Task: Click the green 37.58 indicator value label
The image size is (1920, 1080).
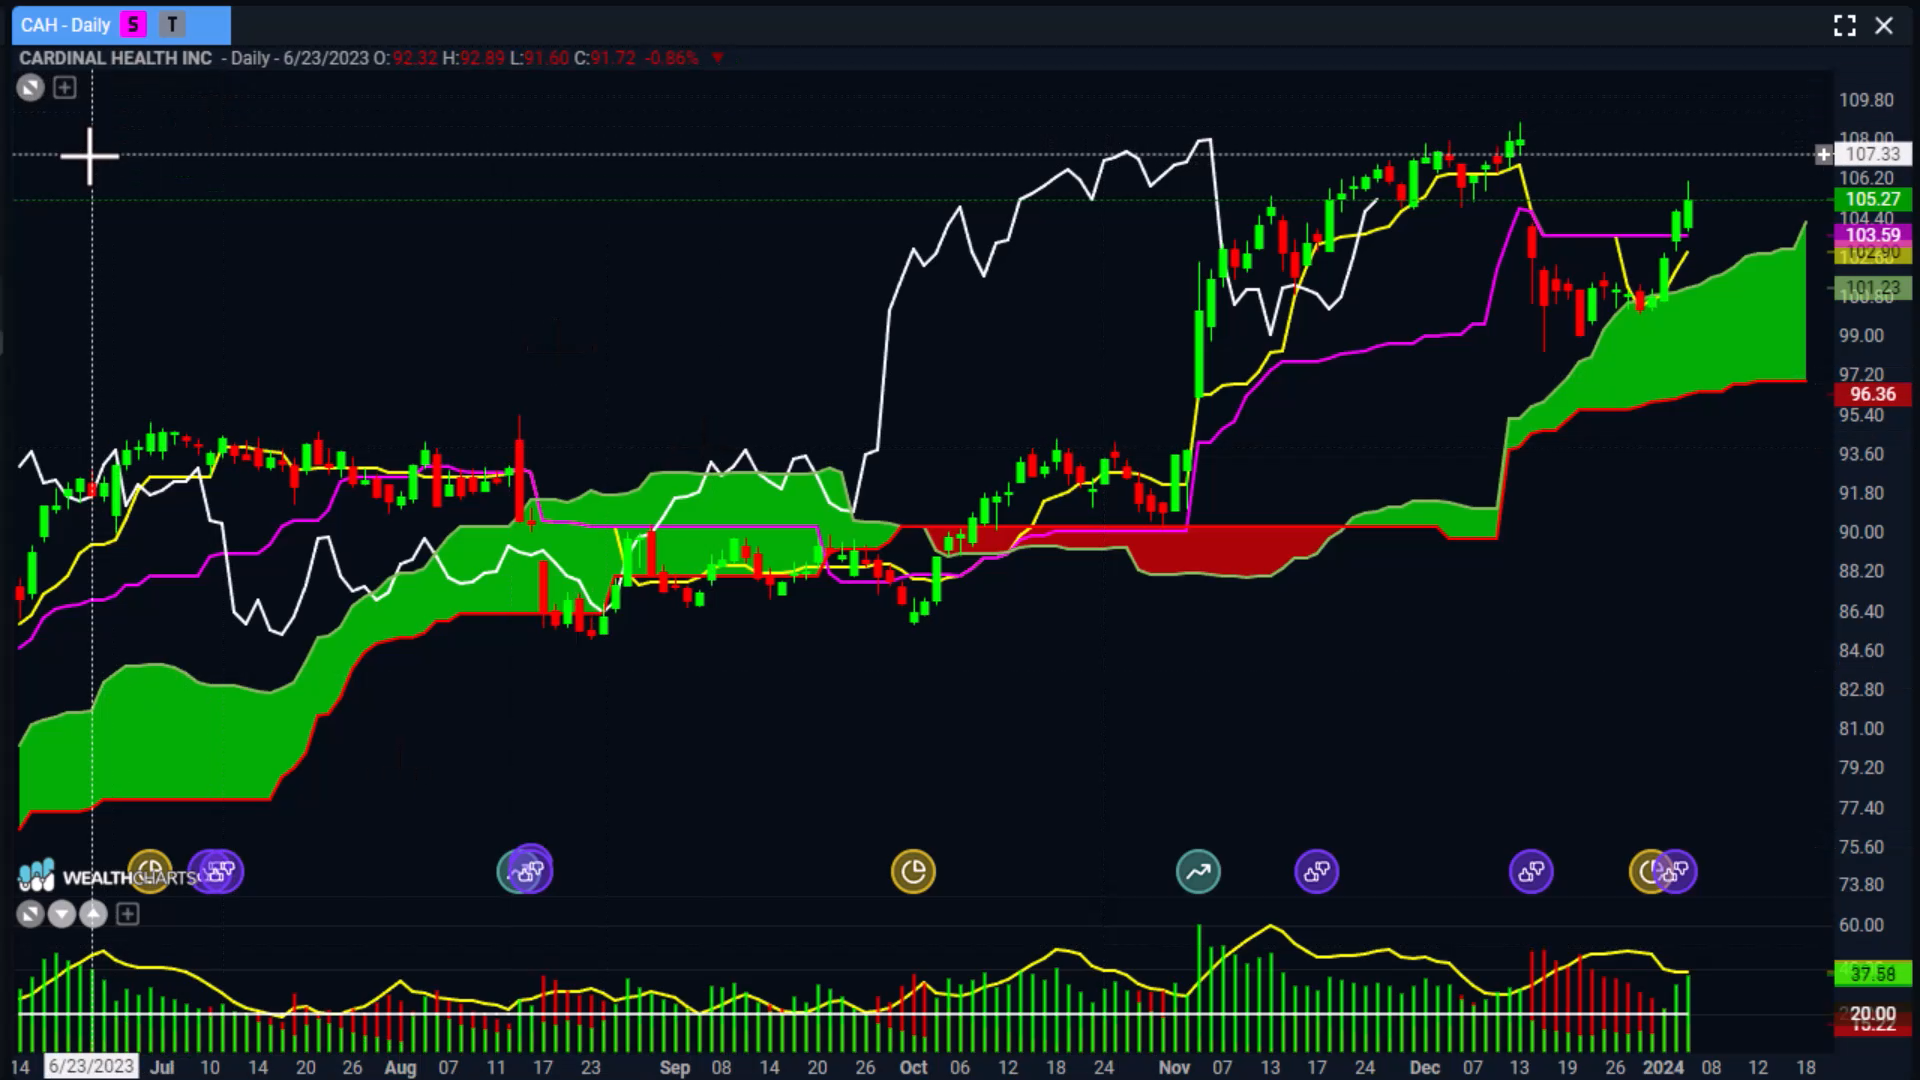Action: 1873,973
